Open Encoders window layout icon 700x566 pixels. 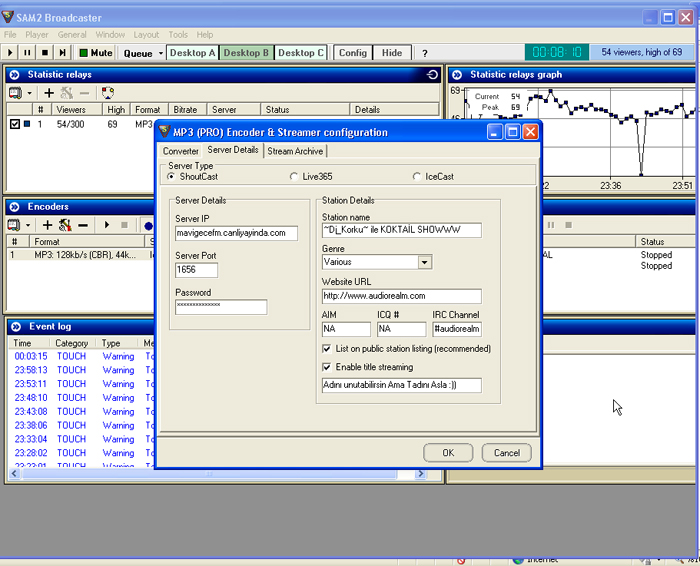pyautogui.click(x=14, y=225)
